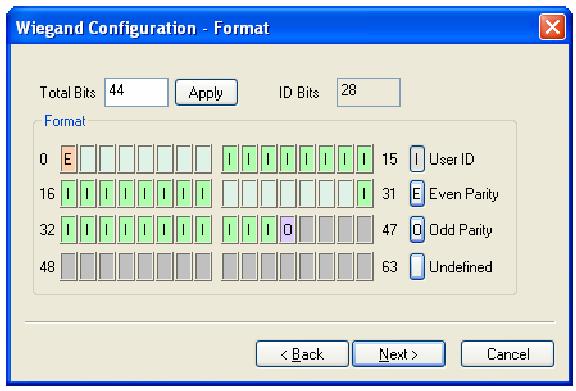Click the bit 15 cell in first row

(x=365, y=159)
